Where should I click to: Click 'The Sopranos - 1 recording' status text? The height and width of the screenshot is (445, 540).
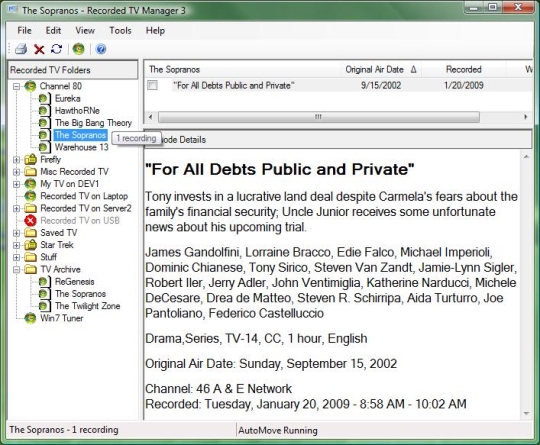tap(64, 430)
